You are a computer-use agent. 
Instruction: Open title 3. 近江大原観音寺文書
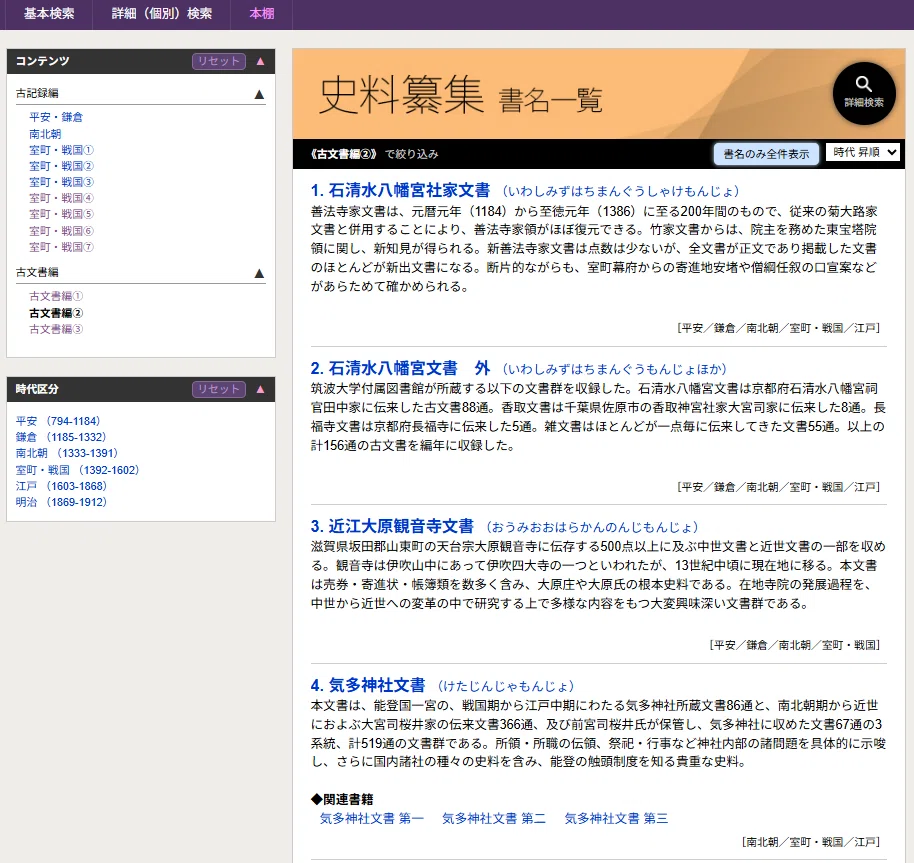pos(392,527)
